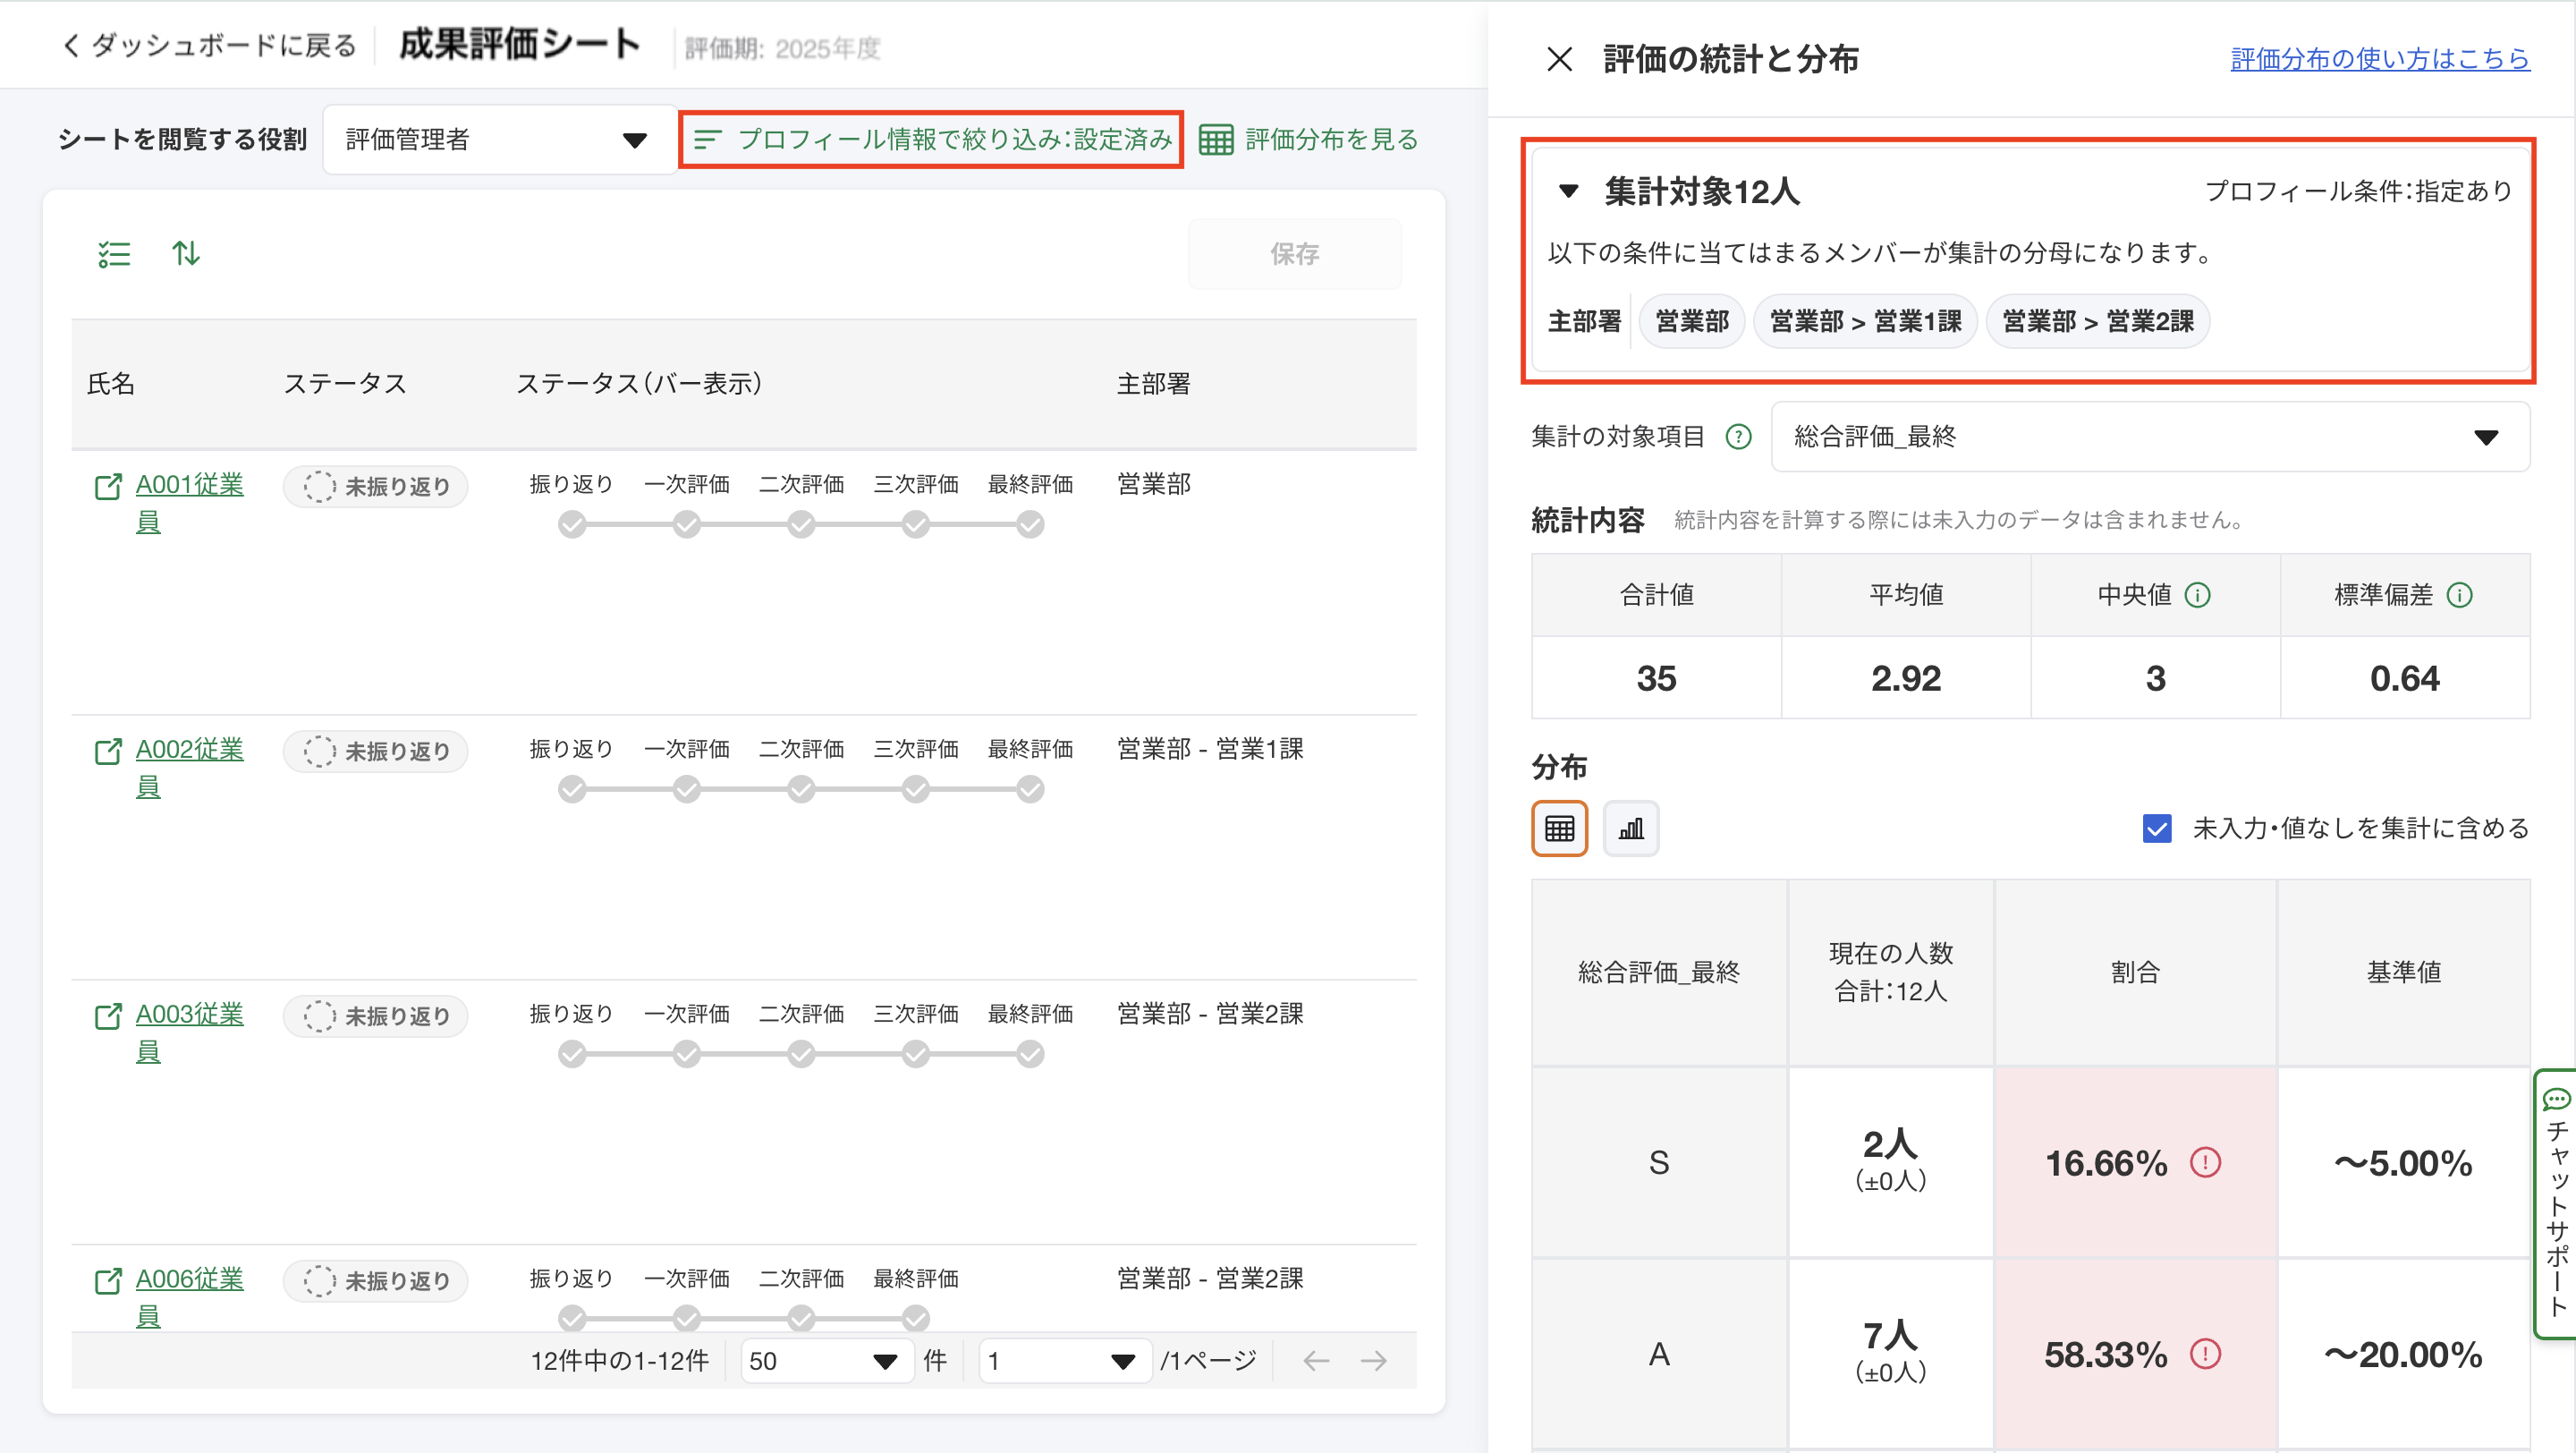Collapse the 集計対象12人 section

[x=1568, y=191]
